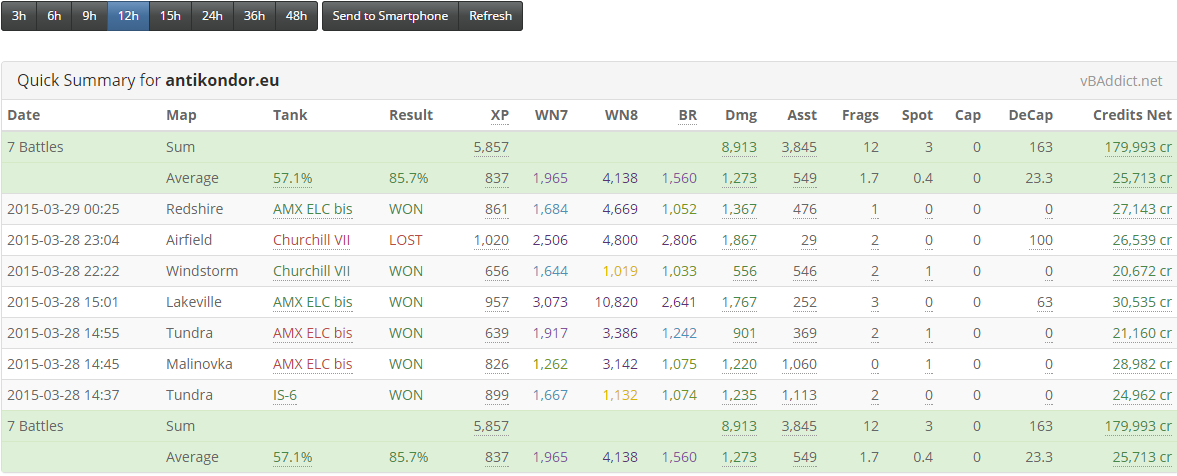Select the 36h time range
The height and width of the screenshot is (476, 1177).
point(254,16)
